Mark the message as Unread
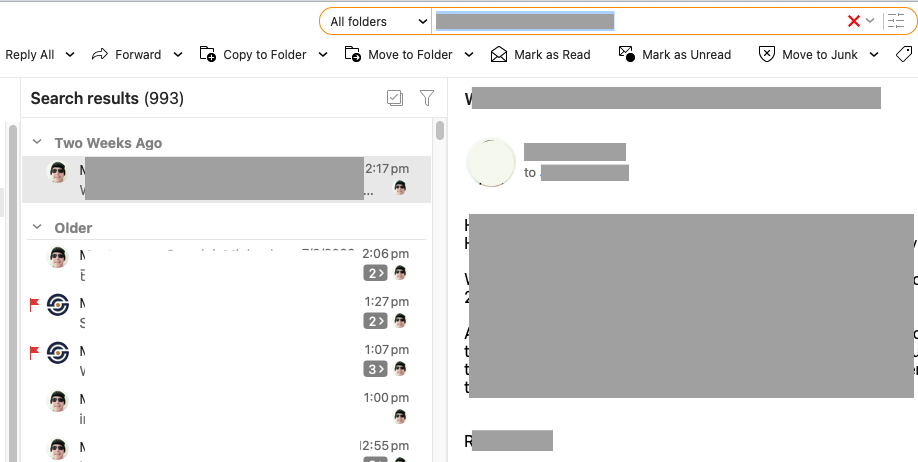The width and height of the screenshot is (918, 462). click(x=675, y=55)
